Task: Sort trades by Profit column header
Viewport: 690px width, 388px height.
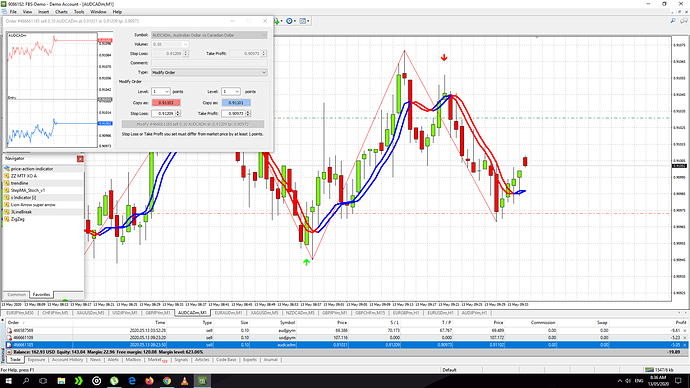Action: tap(680, 322)
